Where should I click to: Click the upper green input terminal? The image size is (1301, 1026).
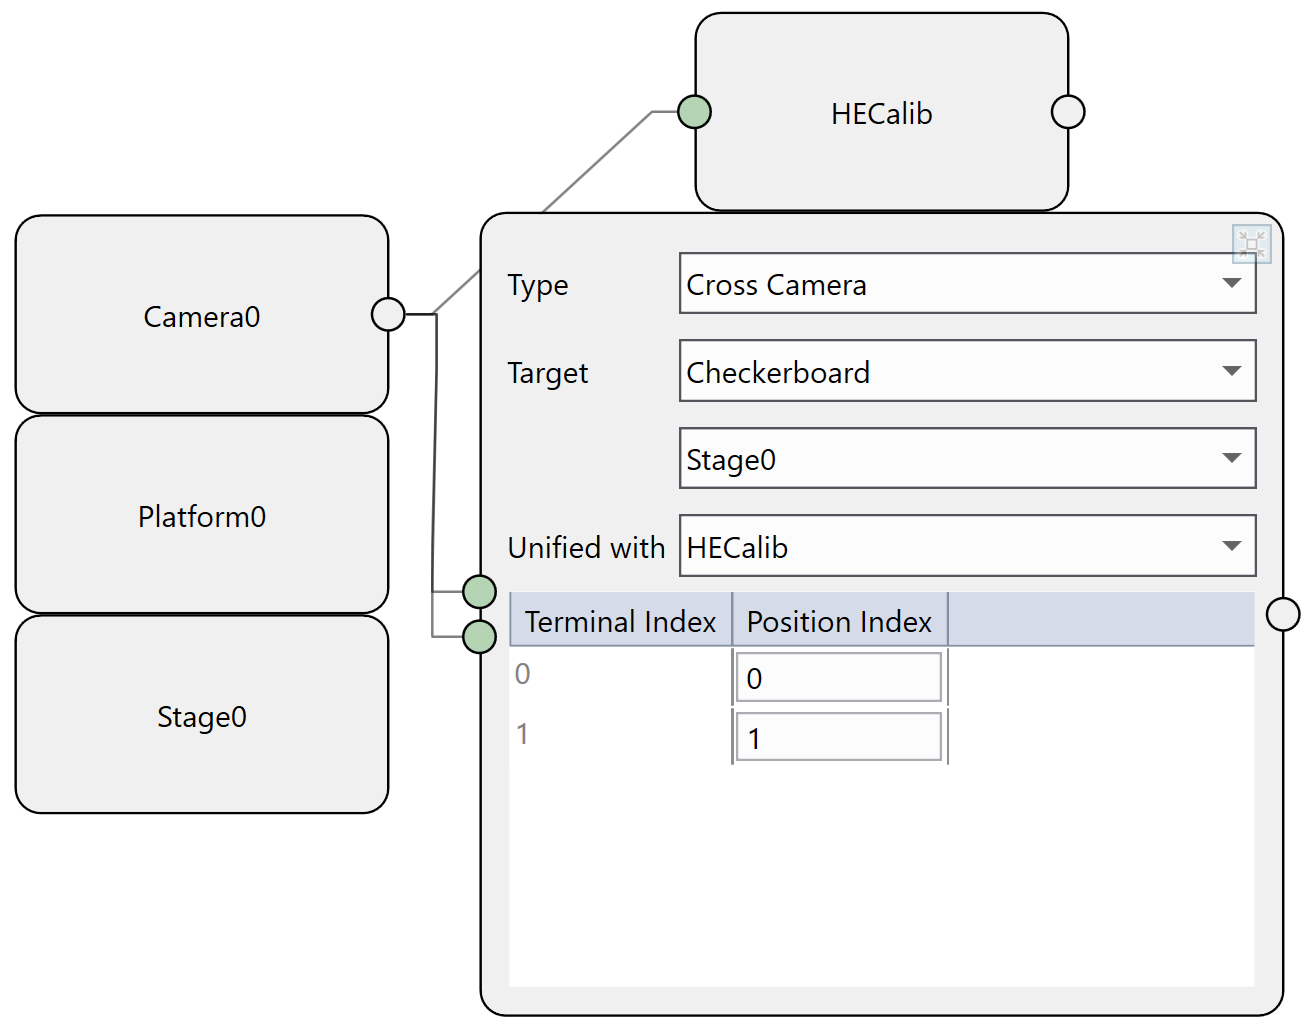[480, 592]
